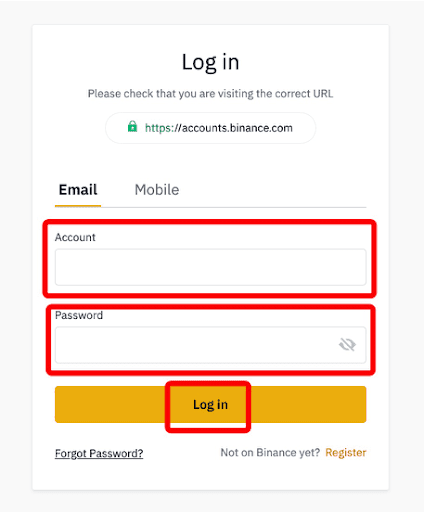Click the rounded URL verification pill's empty right edge
This screenshot has width=424, height=512.
tap(304, 128)
